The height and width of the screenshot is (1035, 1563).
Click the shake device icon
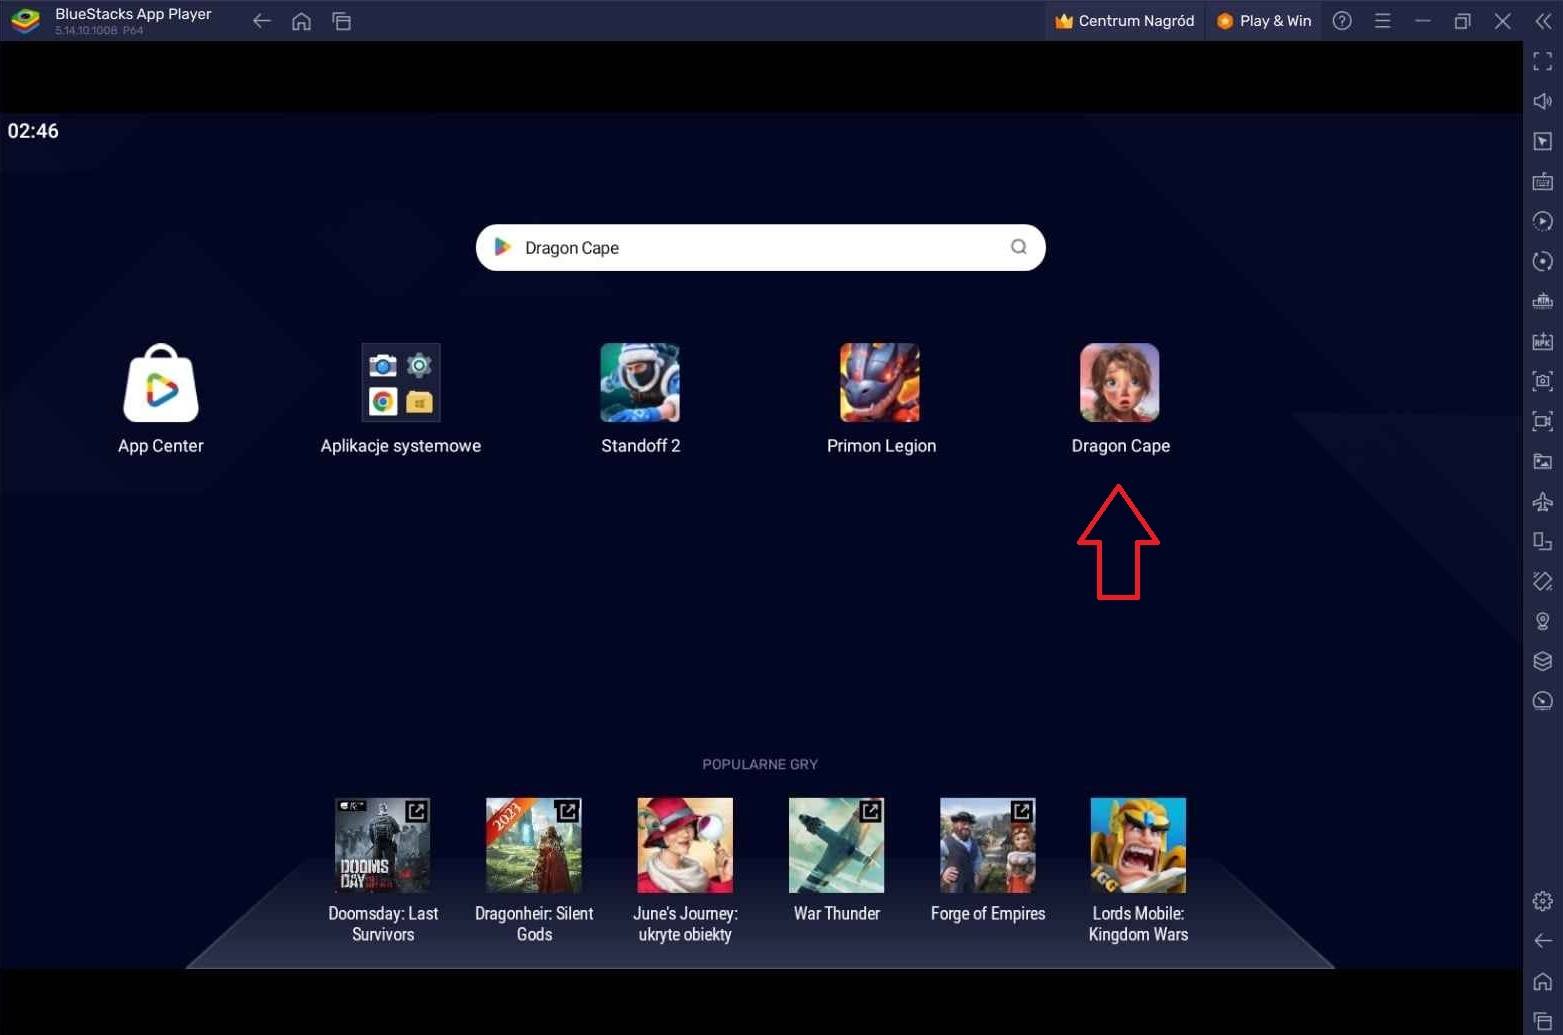1542,581
